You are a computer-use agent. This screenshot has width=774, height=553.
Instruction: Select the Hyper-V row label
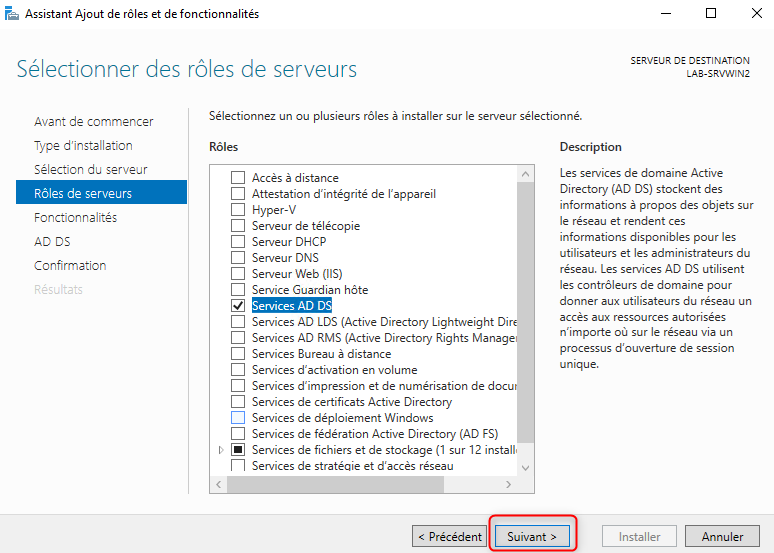[x=274, y=209]
